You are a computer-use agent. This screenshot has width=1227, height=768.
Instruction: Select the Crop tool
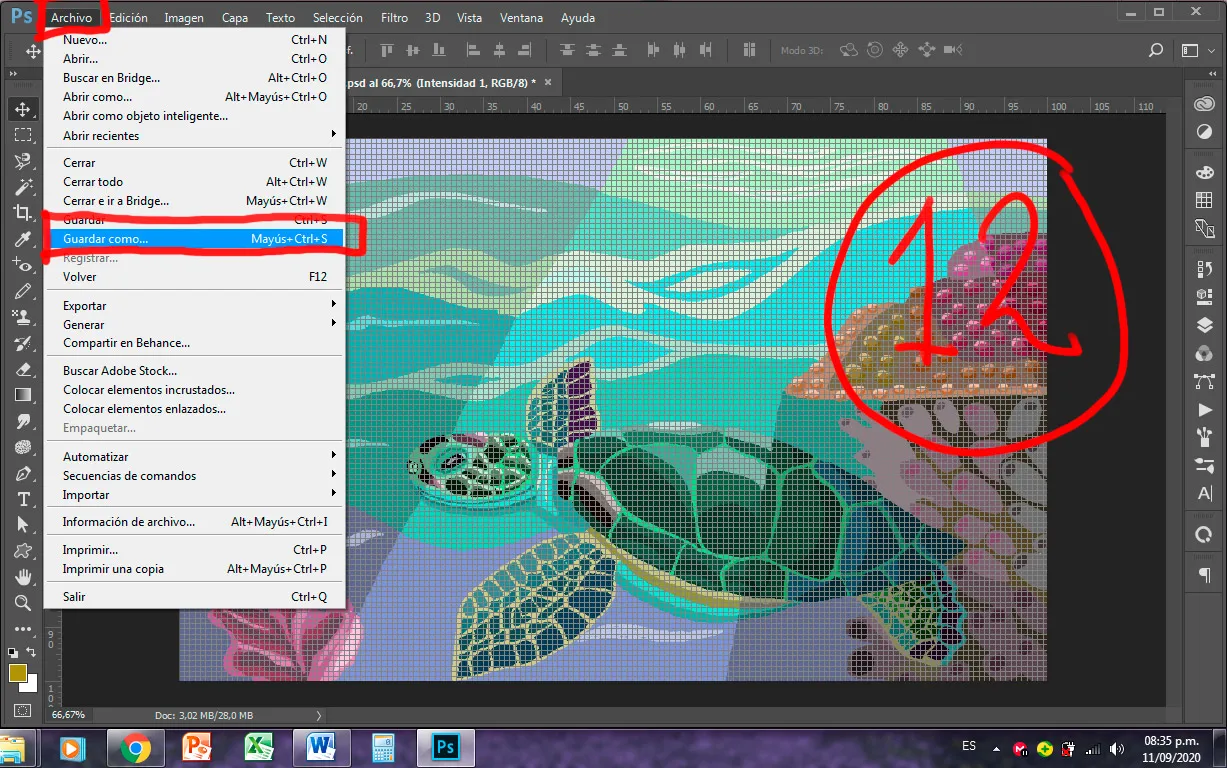coord(22,212)
